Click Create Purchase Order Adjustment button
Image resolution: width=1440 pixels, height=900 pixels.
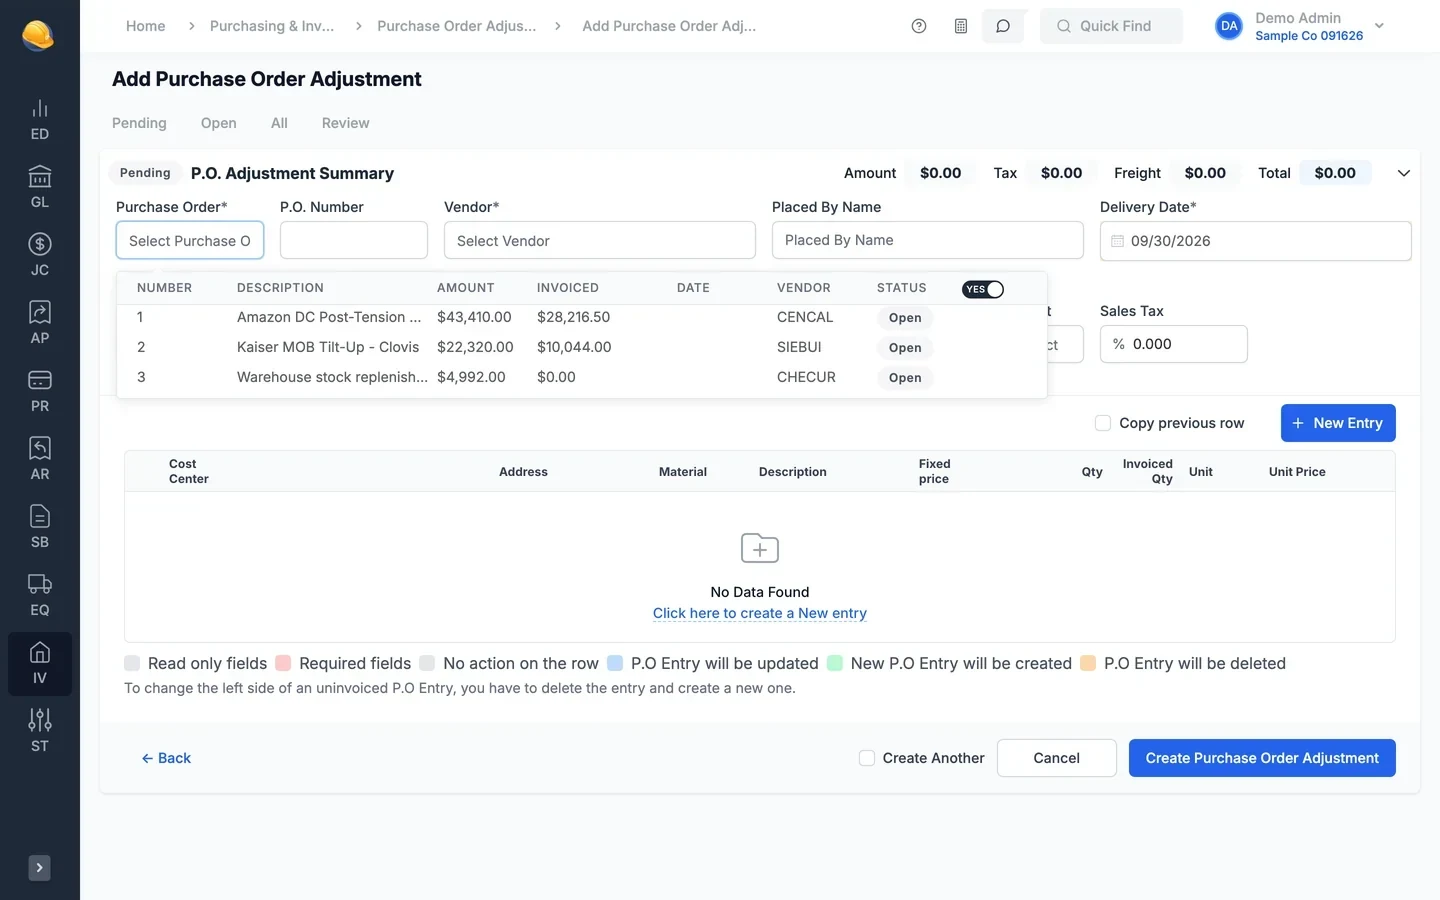(1262, 758)
